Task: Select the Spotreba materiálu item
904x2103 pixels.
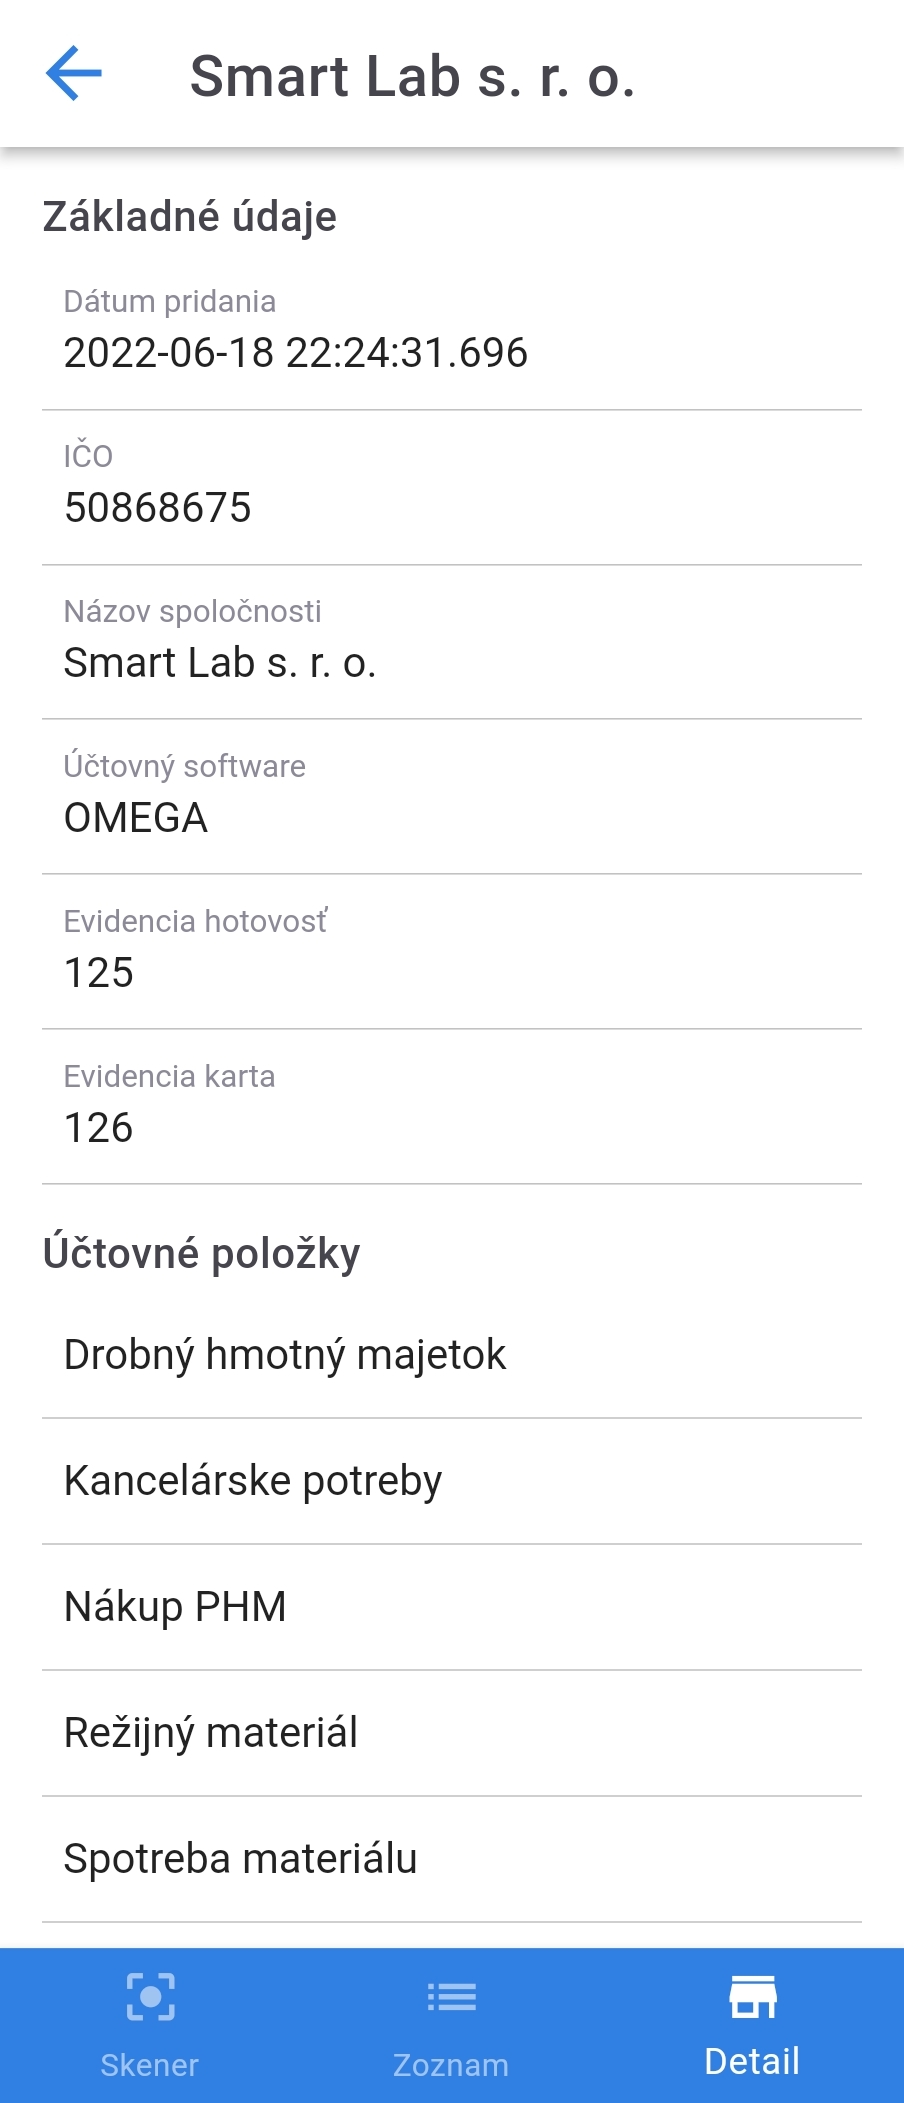Action: (452, 1859)
